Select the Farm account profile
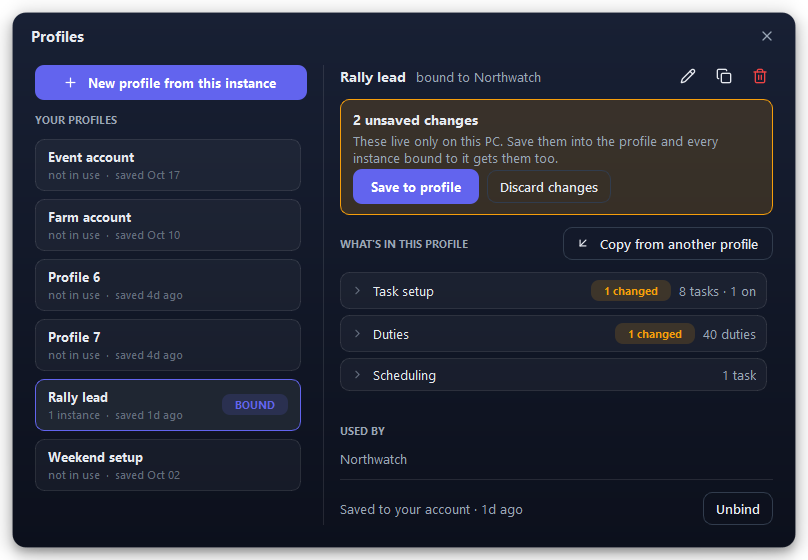Image resolution: width=808 pixels, height=560 pixels. (x=167, y=225)
